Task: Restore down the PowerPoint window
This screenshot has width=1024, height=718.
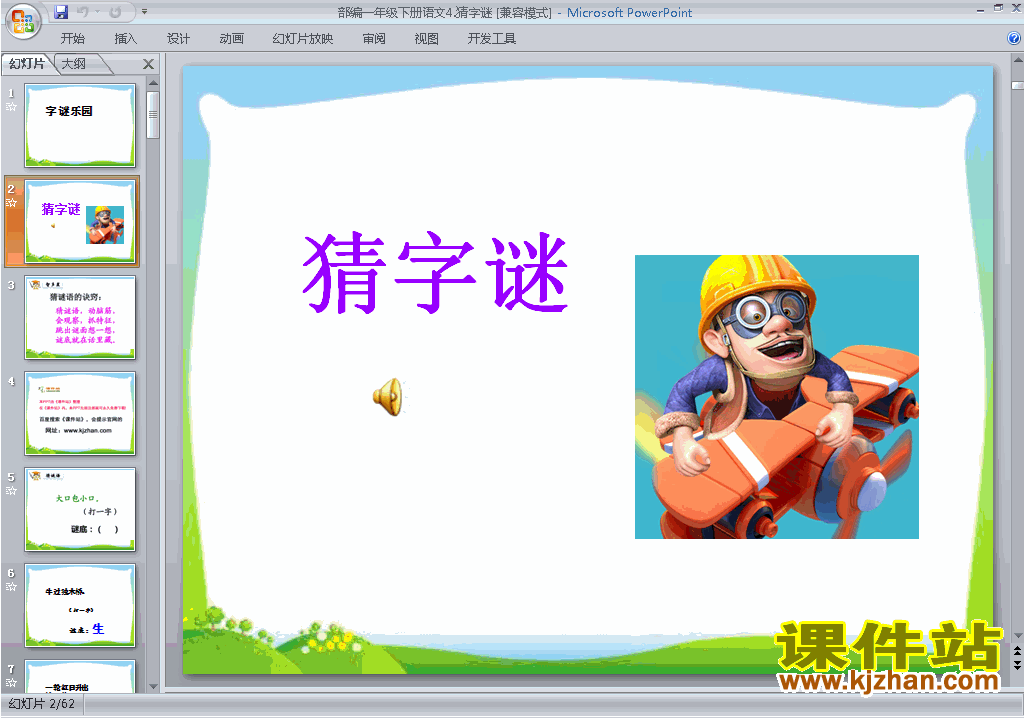Action: pyautogui.click(x=998, y=8)
